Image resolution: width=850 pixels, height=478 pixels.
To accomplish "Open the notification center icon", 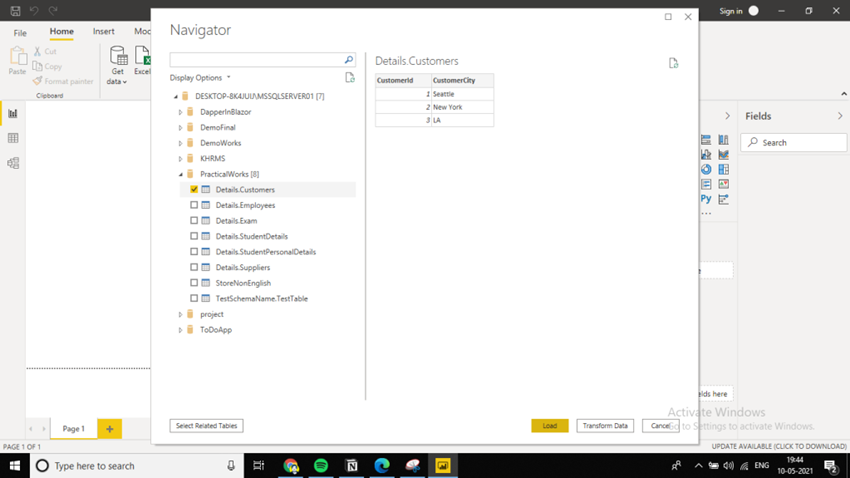I will point(830,466).
